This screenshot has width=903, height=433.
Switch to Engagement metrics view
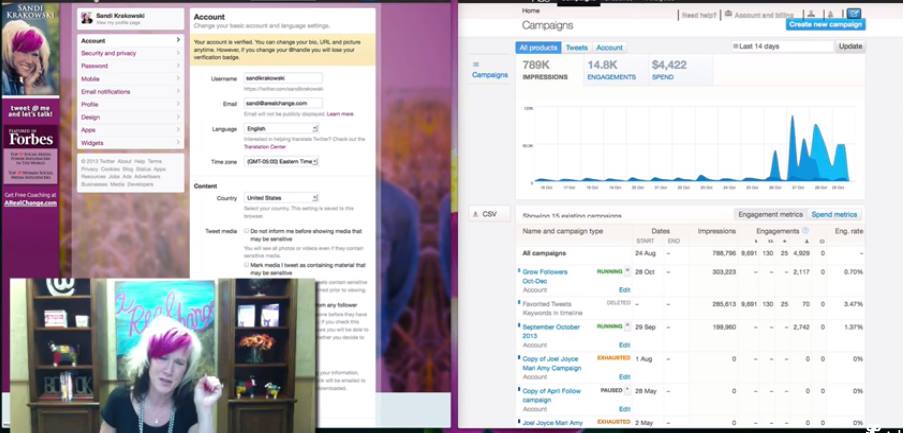(x=771, y=214)
